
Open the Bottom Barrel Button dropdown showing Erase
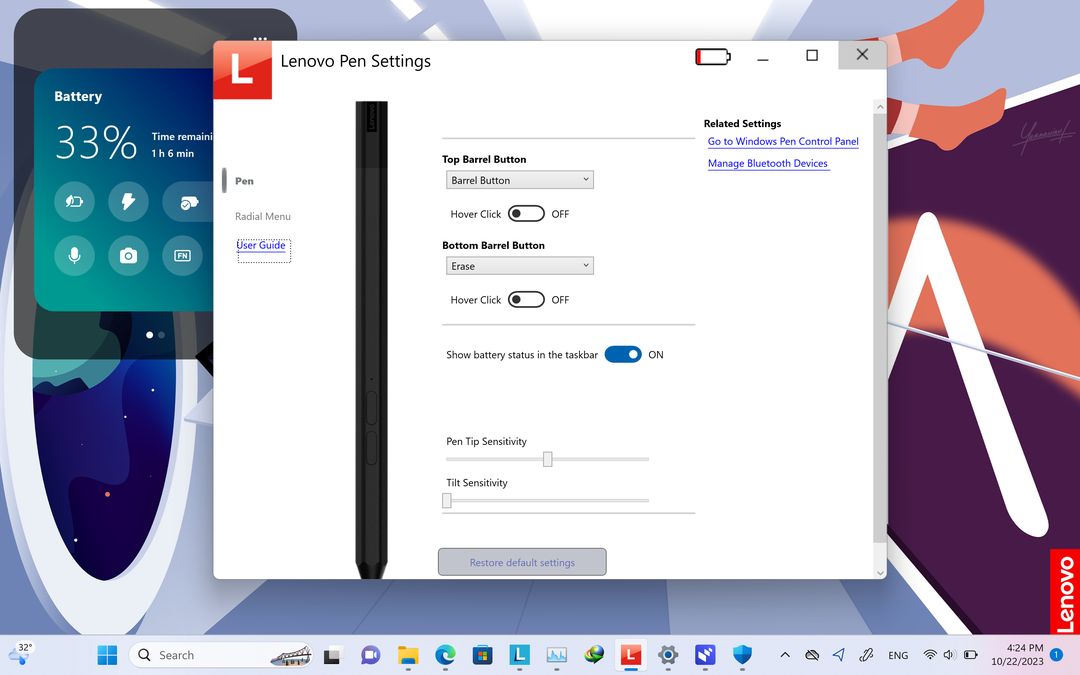[x=519, y=265]
